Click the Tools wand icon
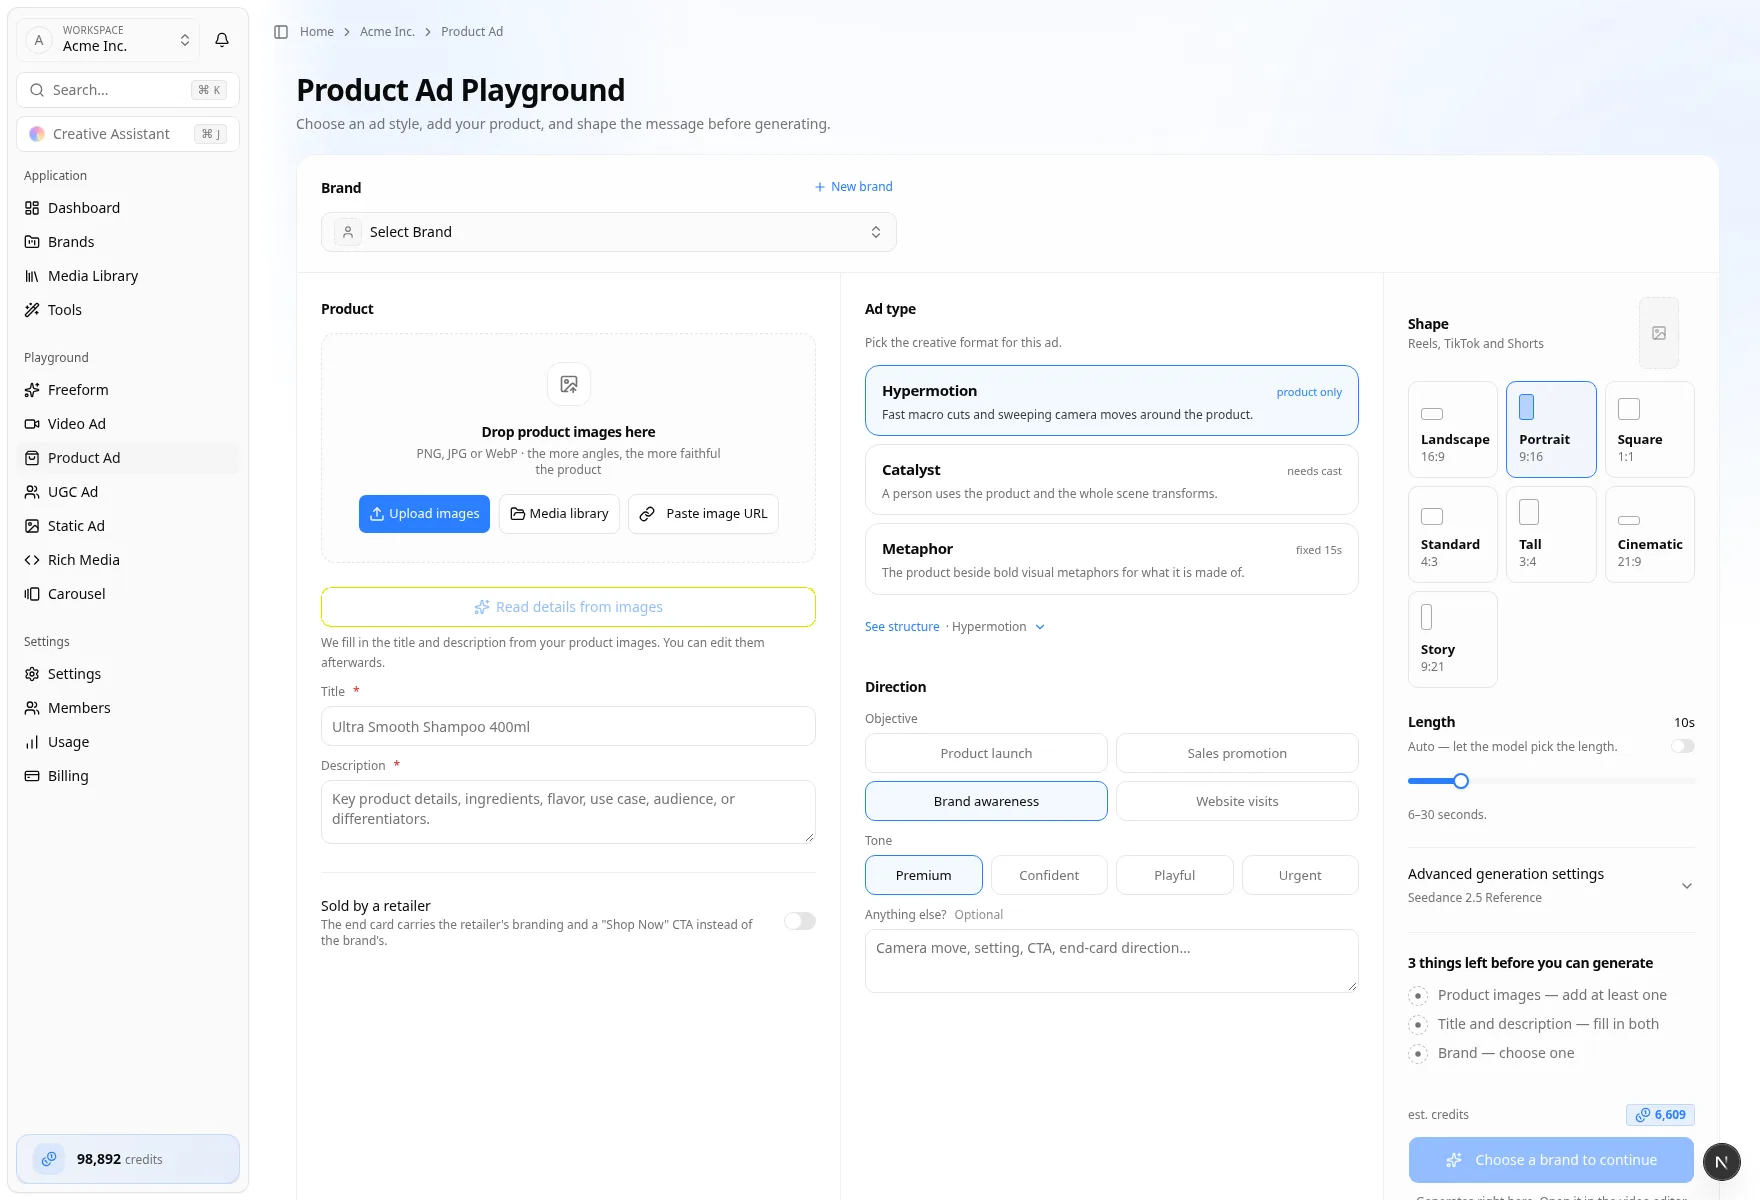 click(x=32, y=310)
